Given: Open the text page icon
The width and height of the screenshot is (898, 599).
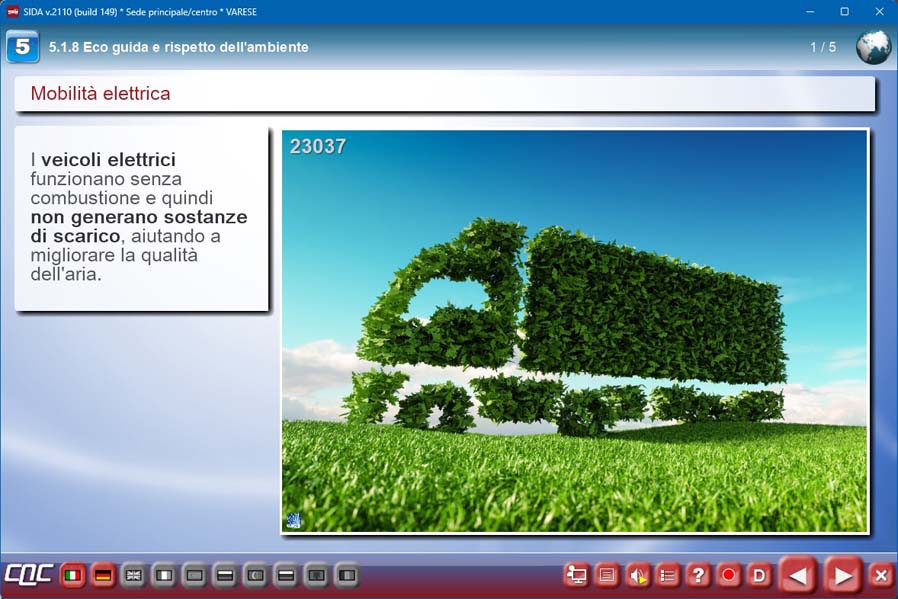Looking at the screenshot, I should (x=606, y=575).
